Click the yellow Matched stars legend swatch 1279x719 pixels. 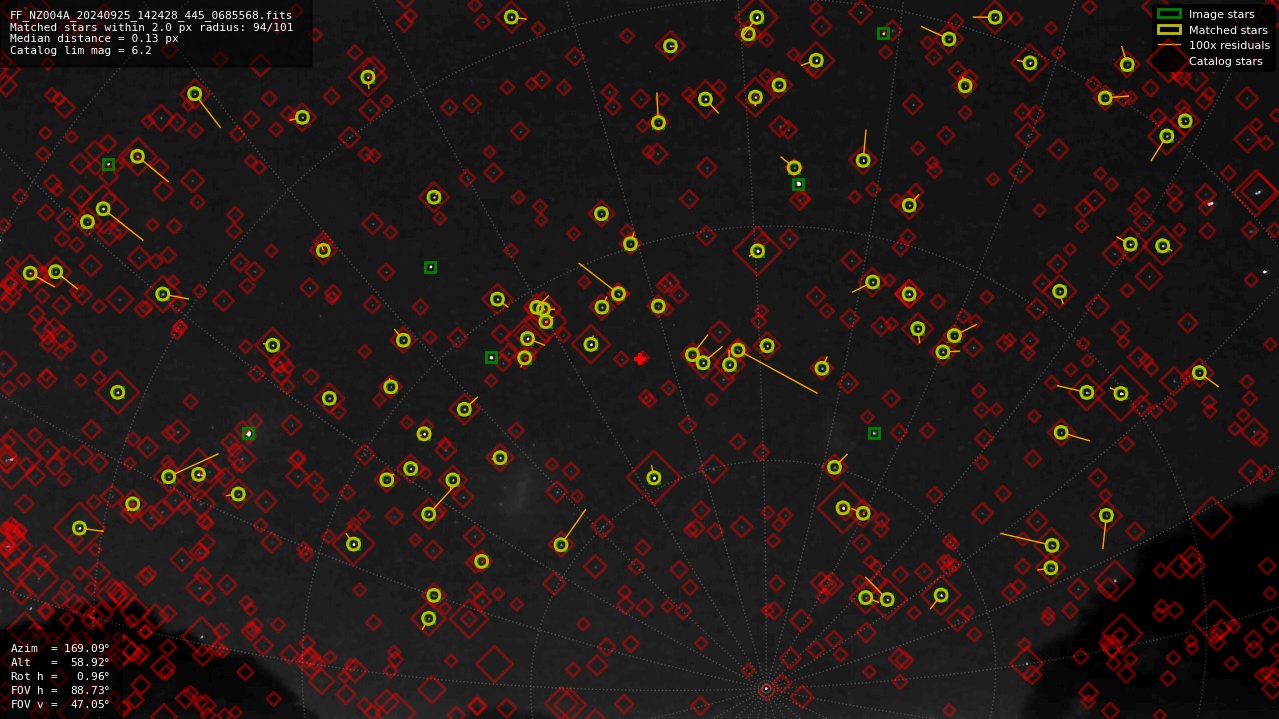coord(1169,30)
